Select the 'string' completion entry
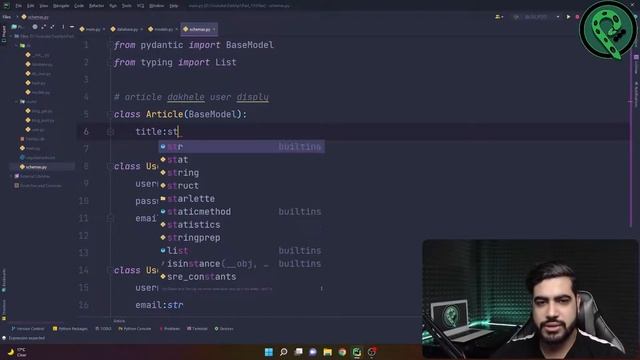The height and width of the screenshot is (360, 640). (x=241, y=173)
